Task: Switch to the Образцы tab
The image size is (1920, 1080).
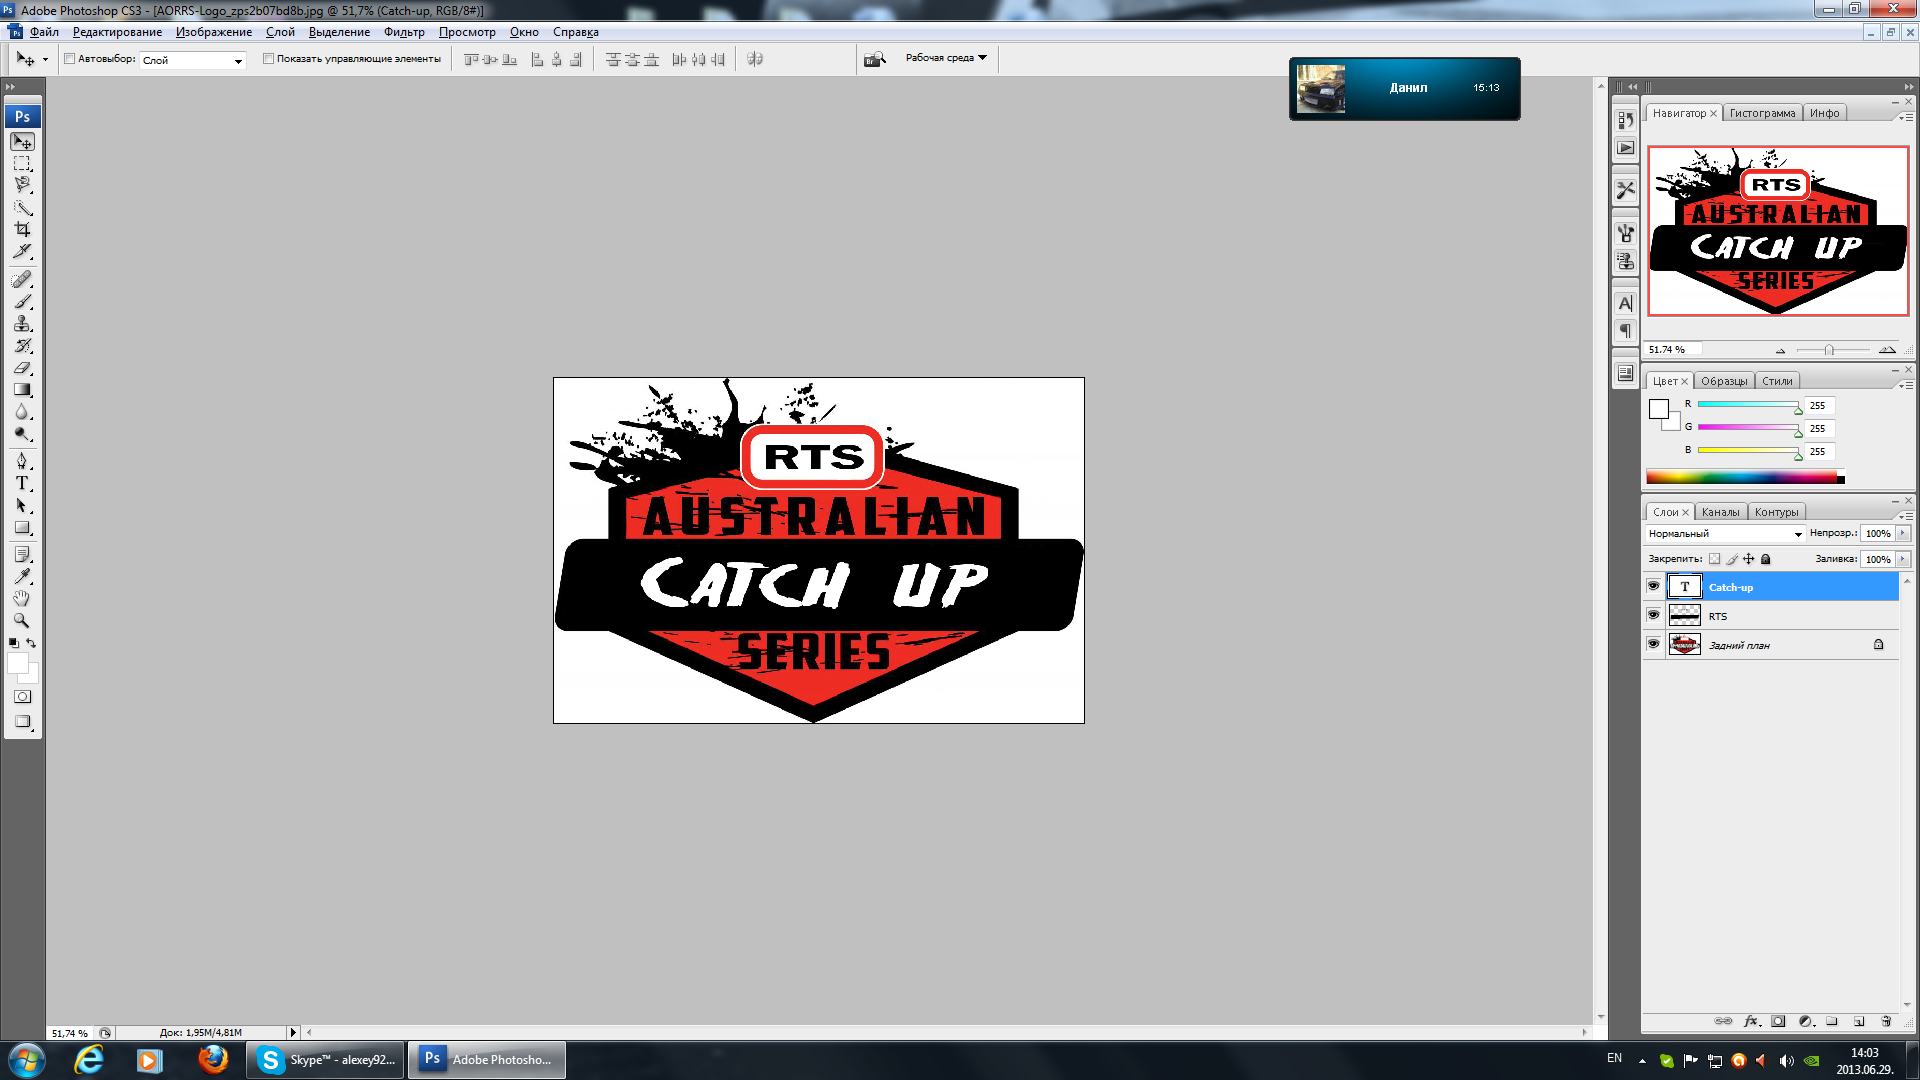Action: click(x=1724, y=381)
